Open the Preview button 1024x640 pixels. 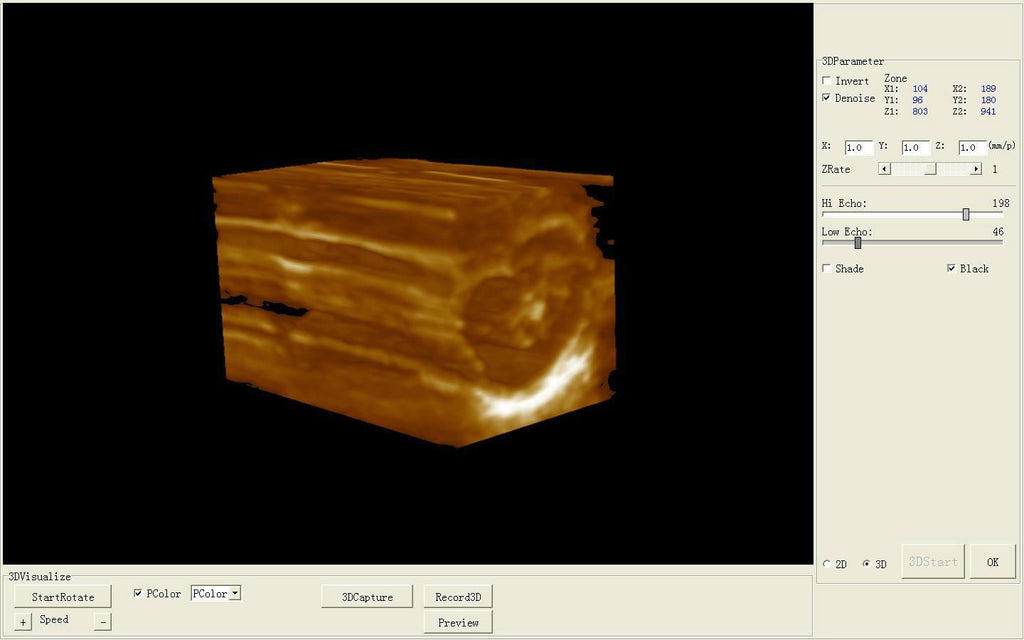point(458,622)
